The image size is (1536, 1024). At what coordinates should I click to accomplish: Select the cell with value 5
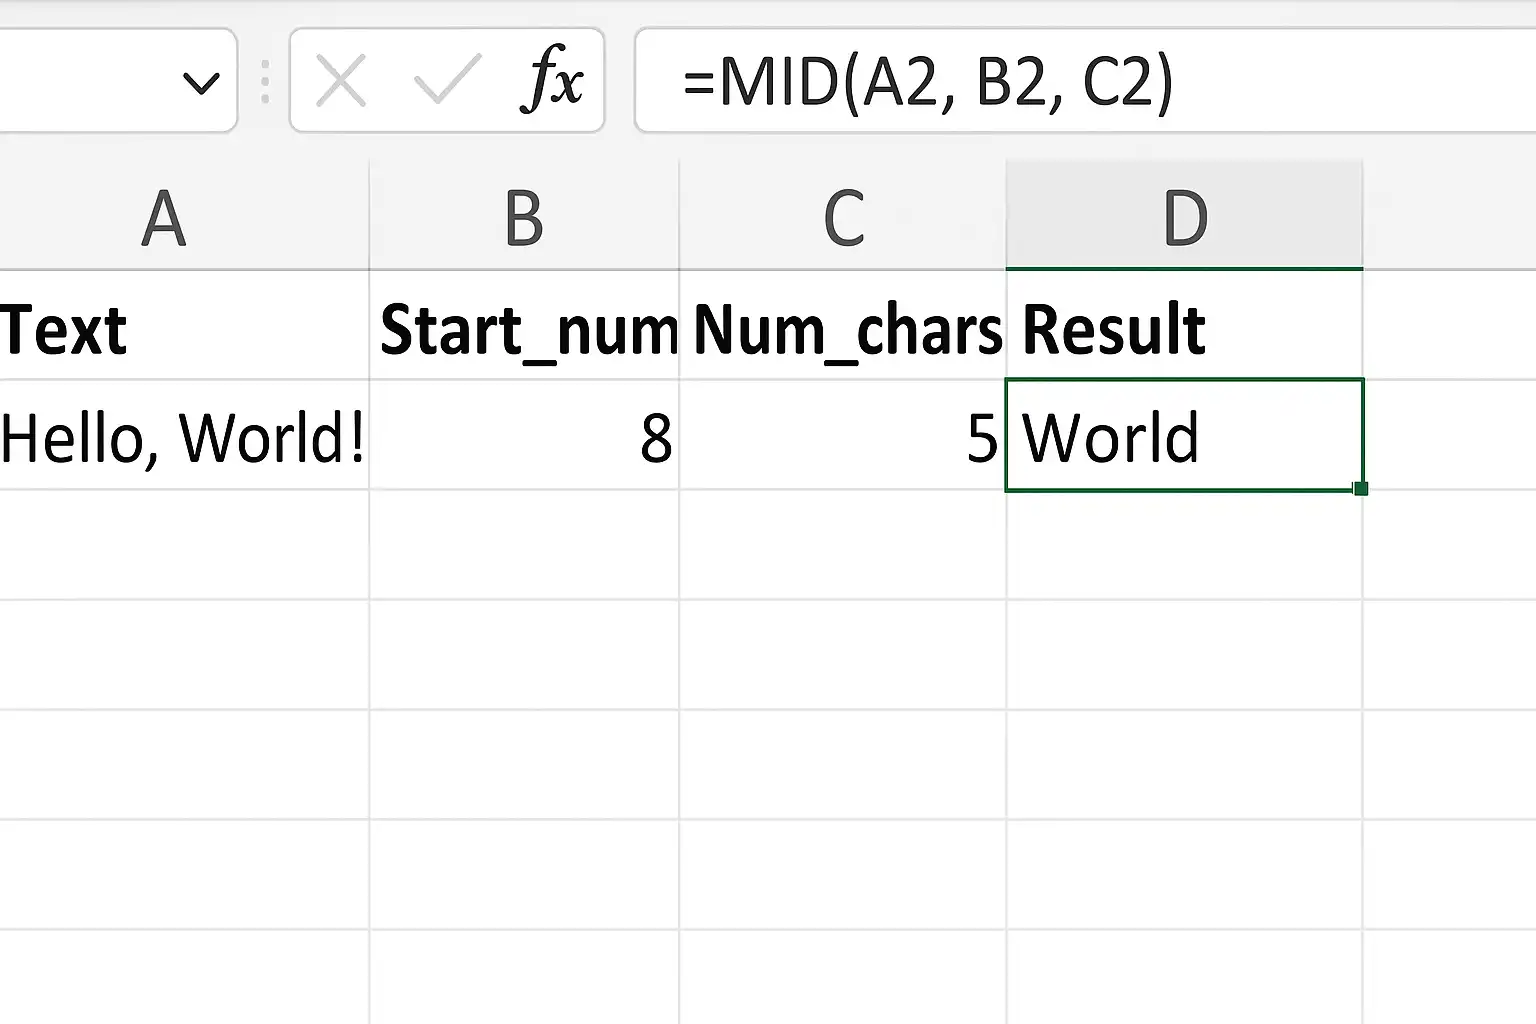point(843,436)
